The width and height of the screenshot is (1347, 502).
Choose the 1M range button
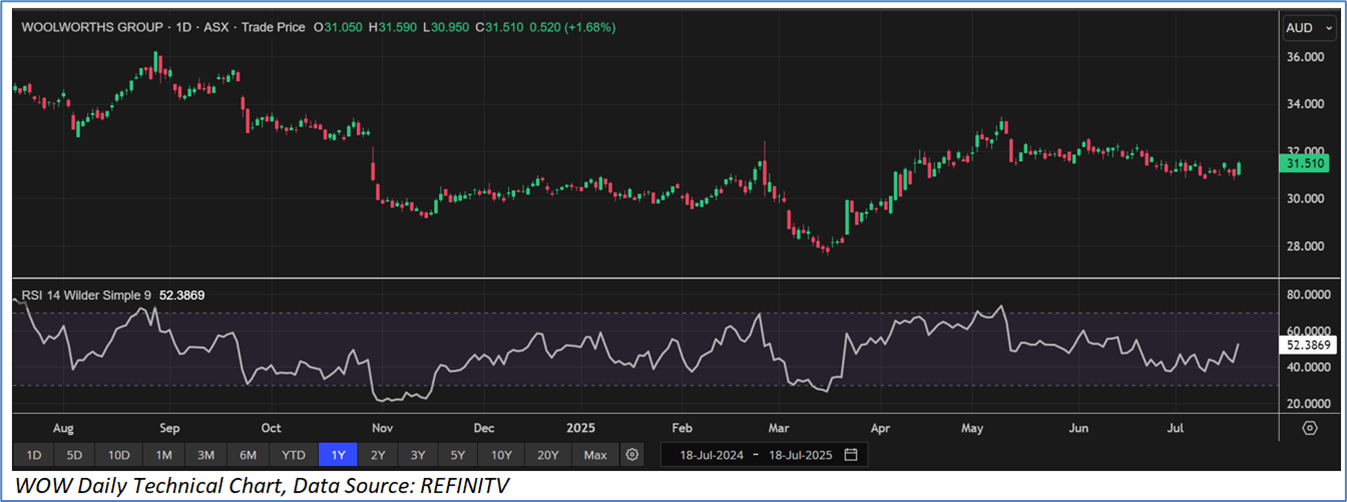tap(164, 455)
